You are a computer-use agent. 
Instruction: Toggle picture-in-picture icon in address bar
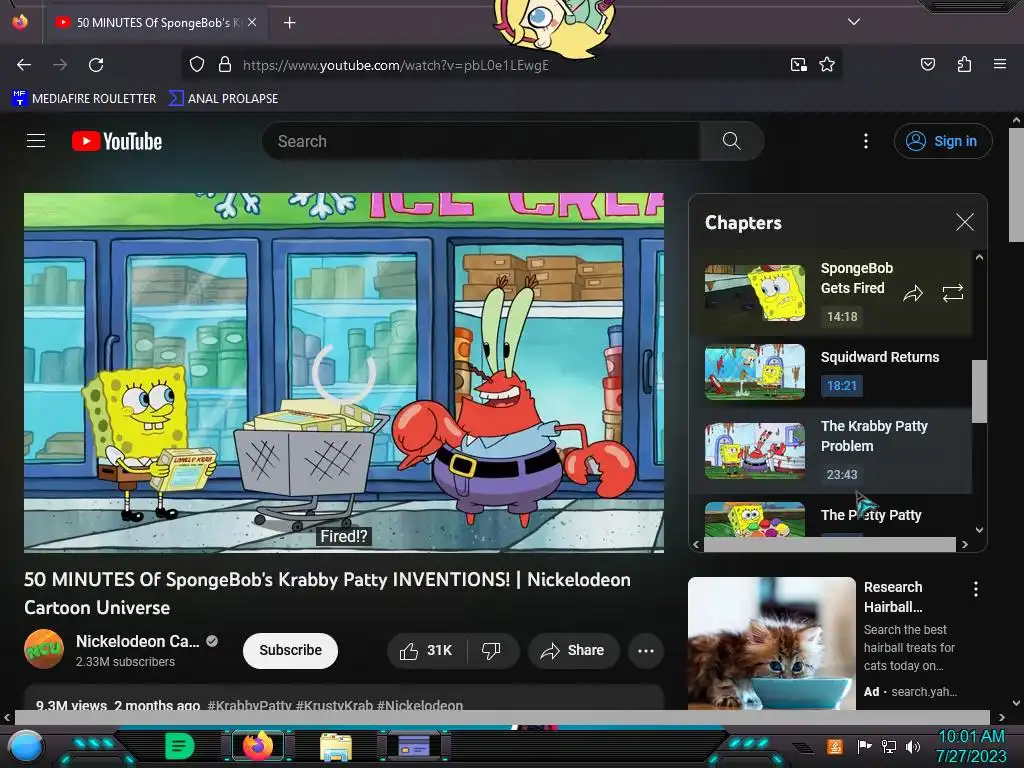click(799, 65)
